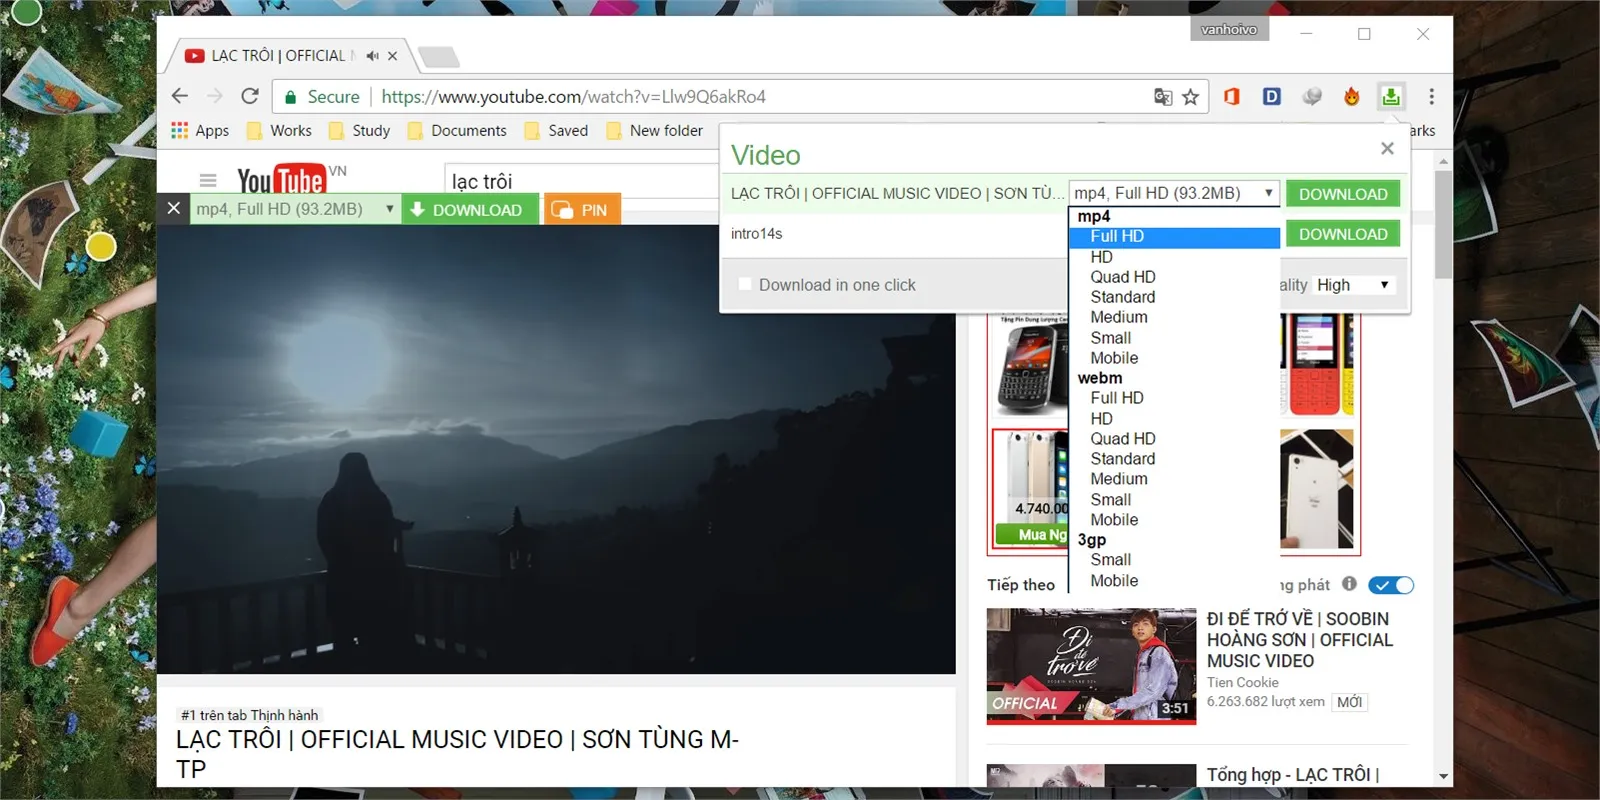This screenshot has height=800, width=1600.
Task: Bookmark this page with the star icon
Action: coord(1190,97)
